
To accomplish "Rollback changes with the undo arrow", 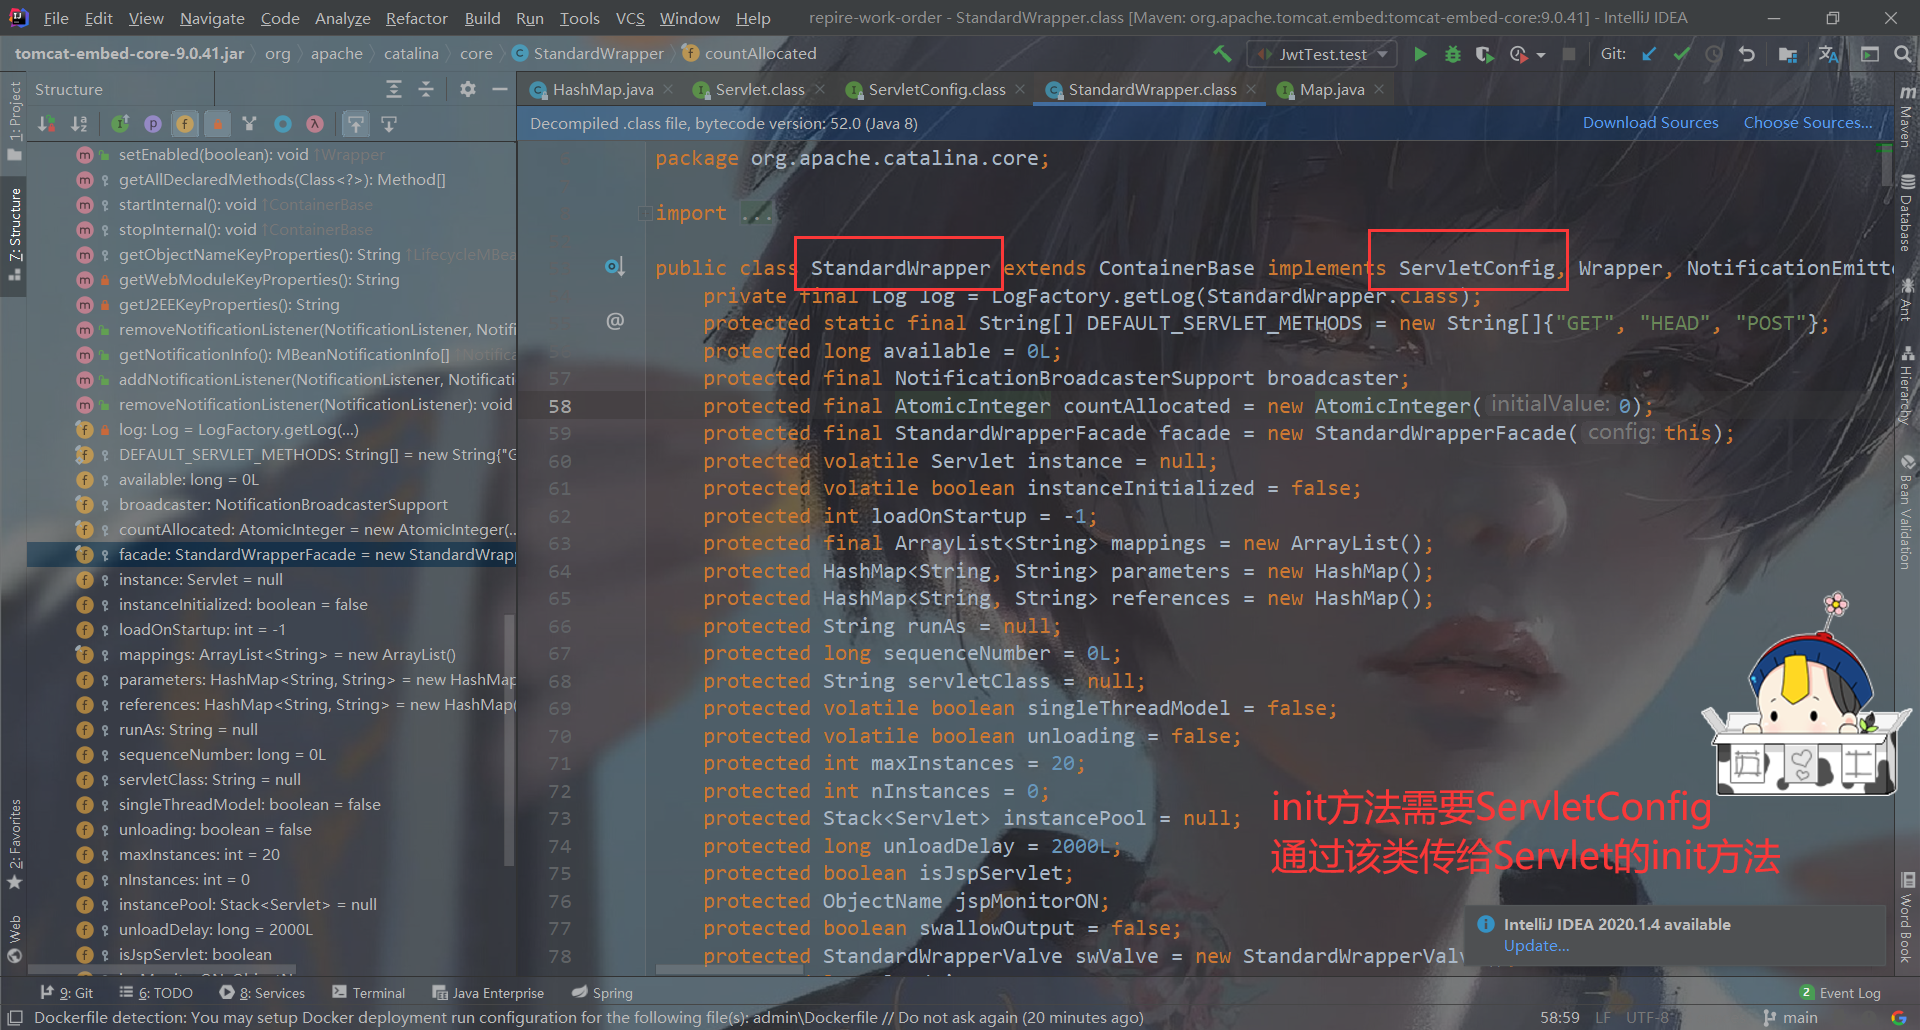I will click(x=1747, y=54).
